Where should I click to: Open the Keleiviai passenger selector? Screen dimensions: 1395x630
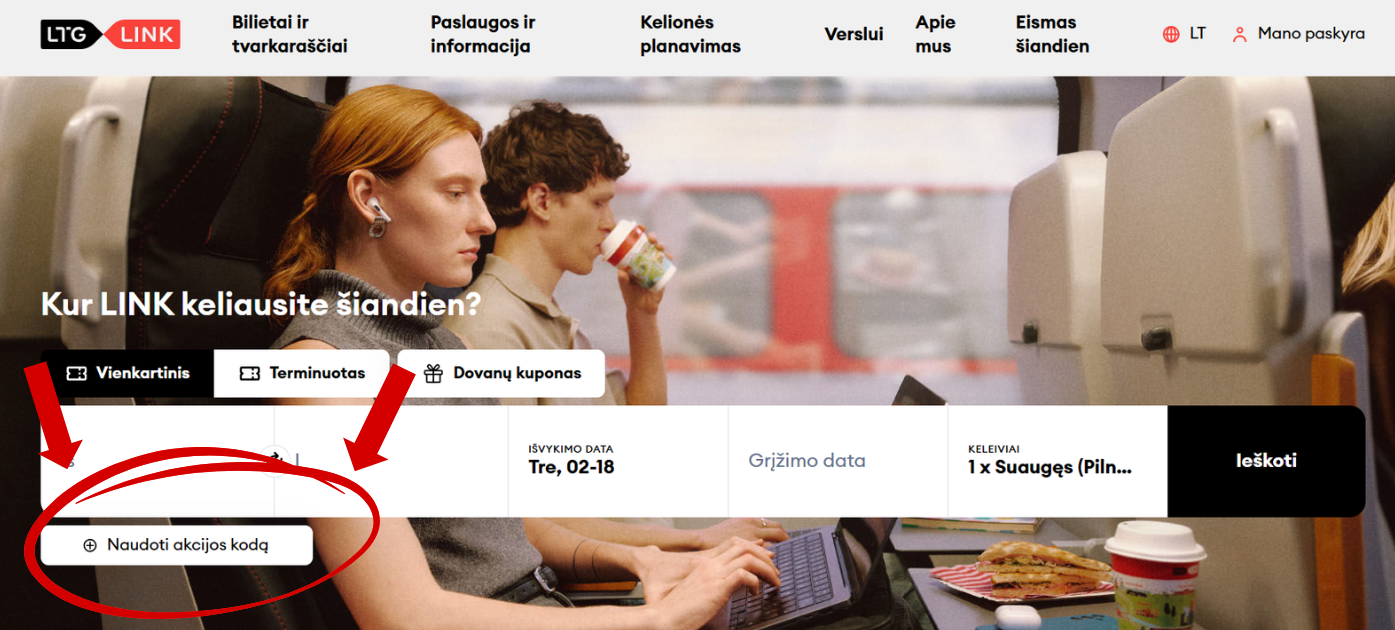point(1057,460)
